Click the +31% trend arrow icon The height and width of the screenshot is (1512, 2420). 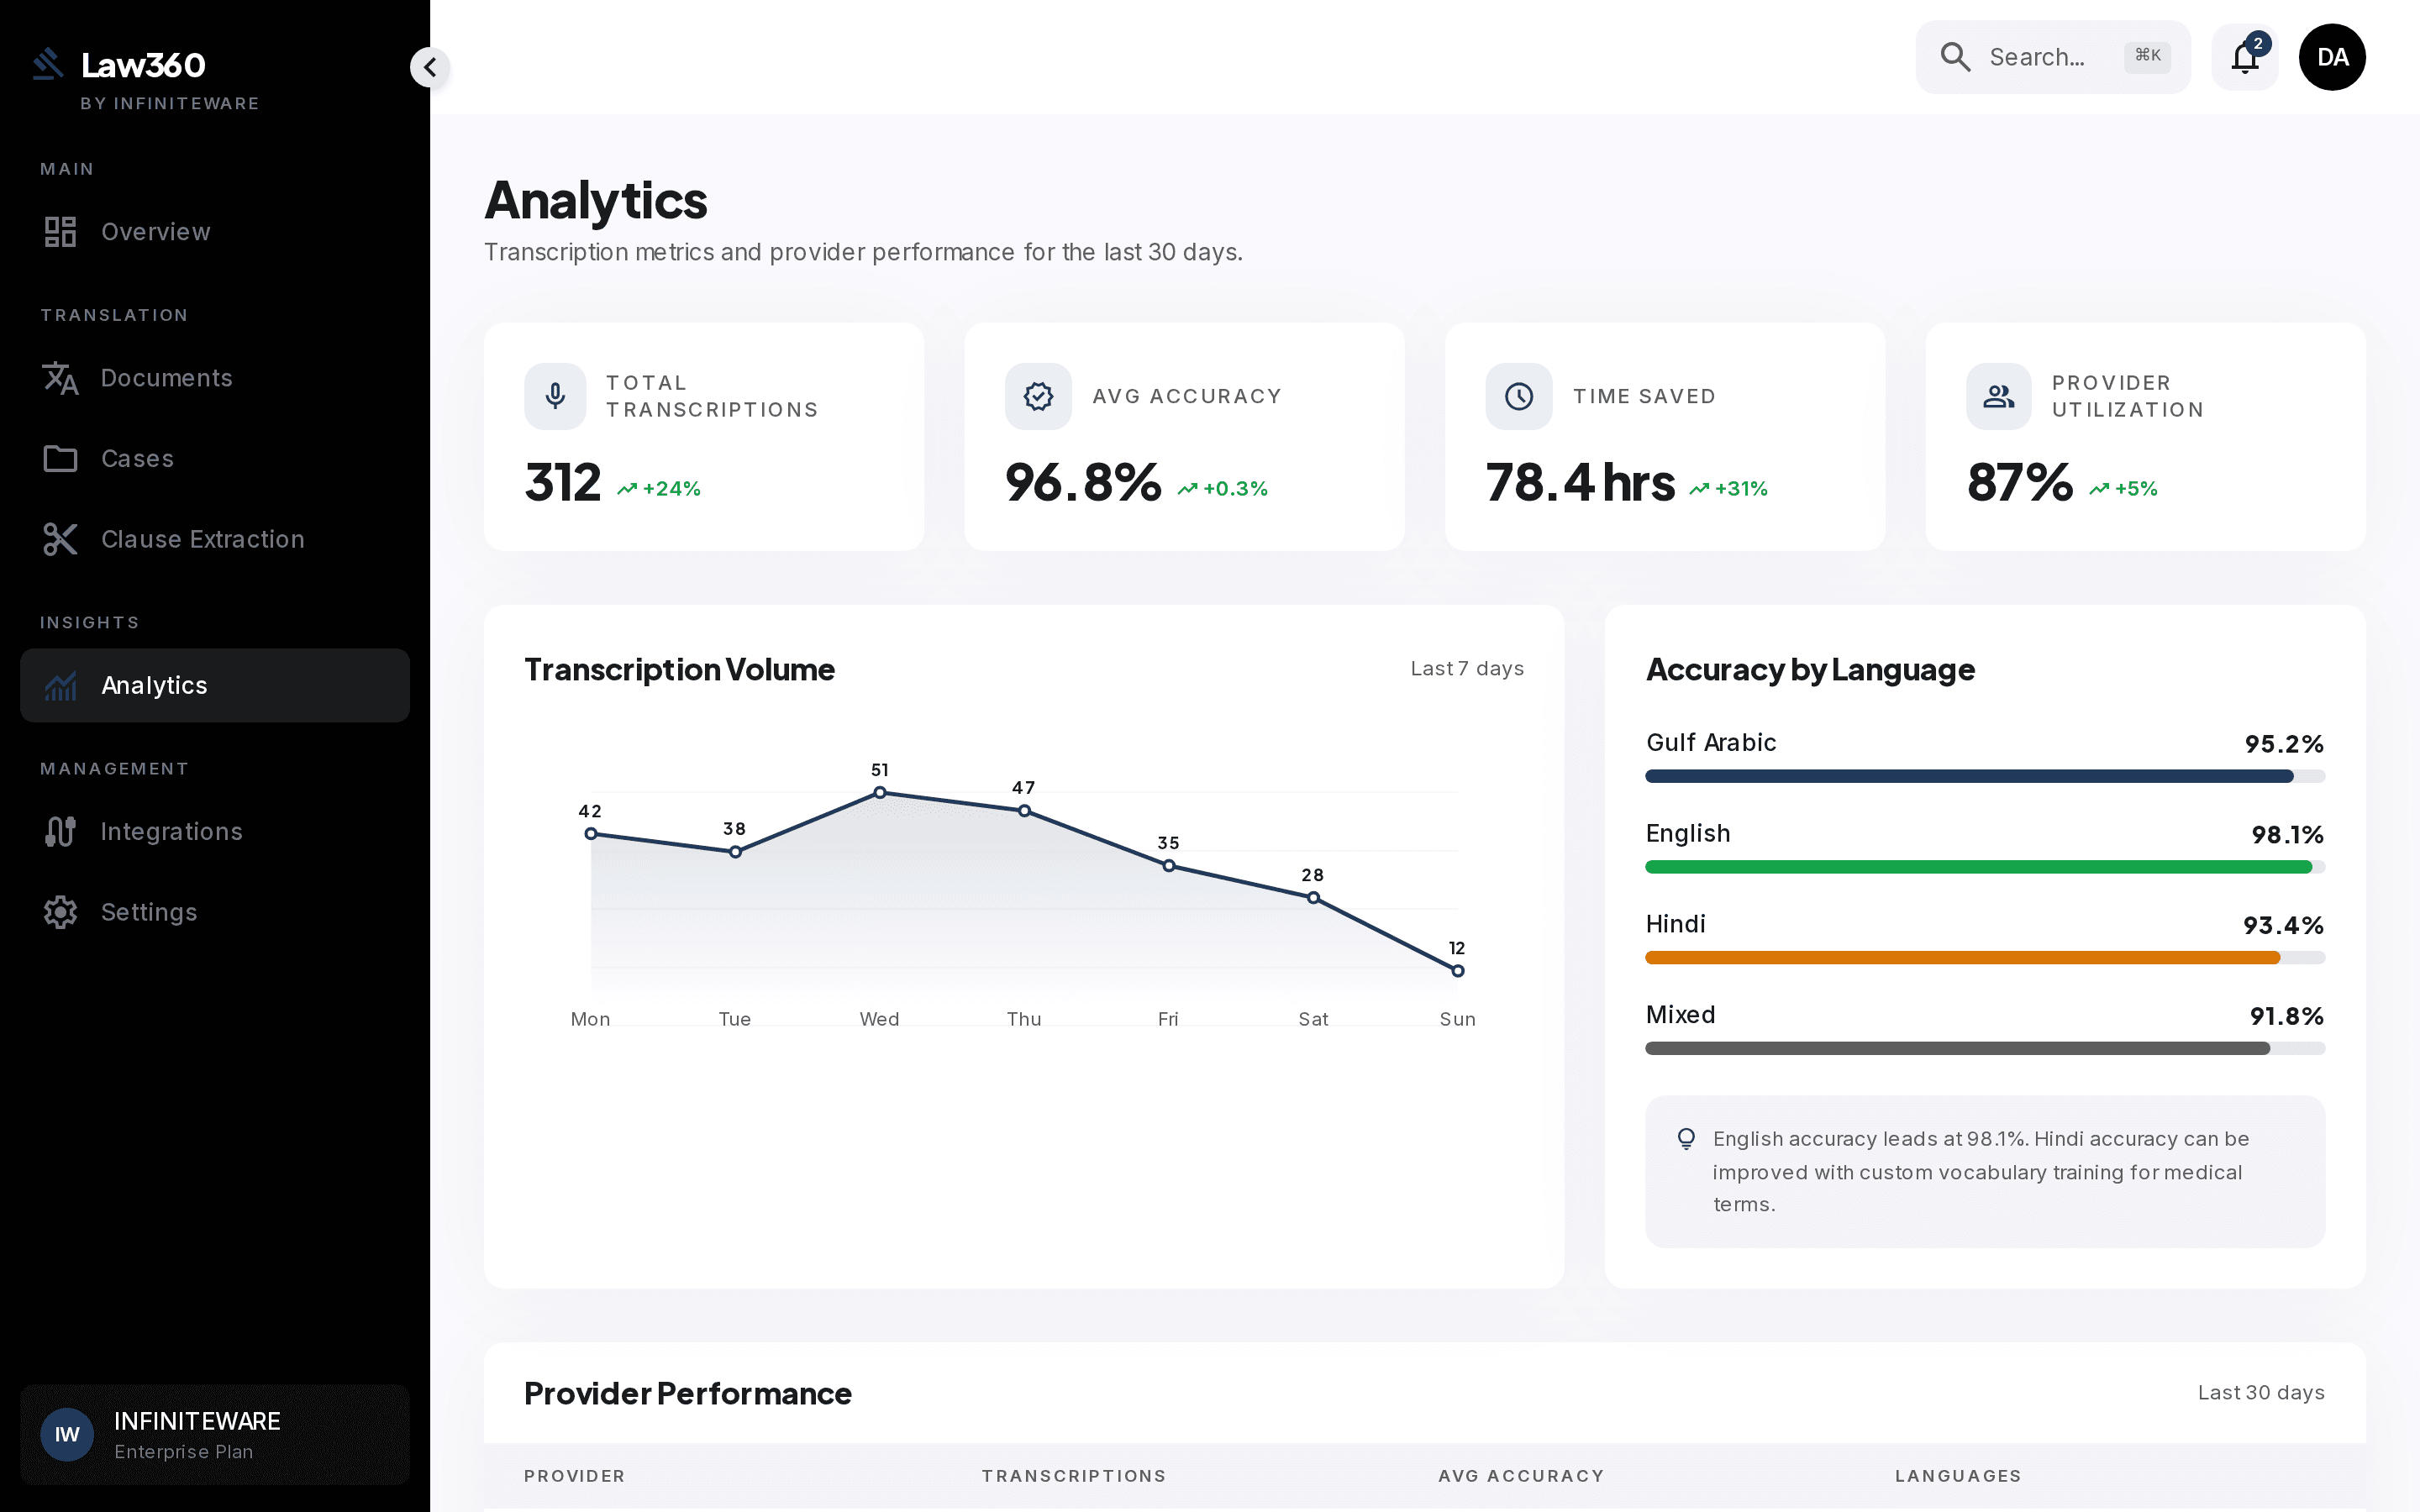coord(1699,489)
